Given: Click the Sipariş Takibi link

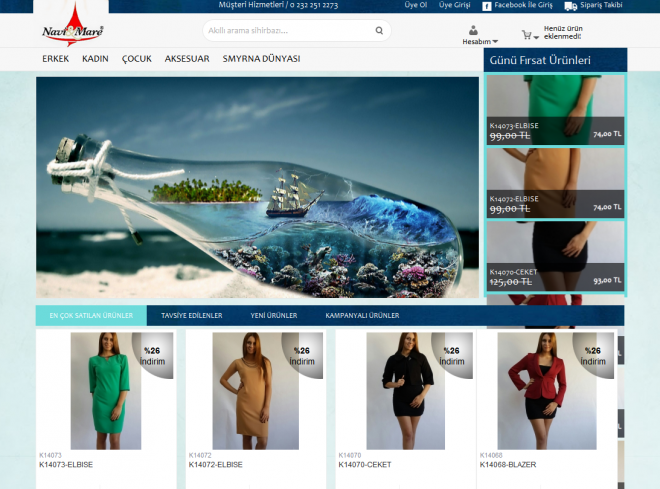Looking at the screenshot, I should [601, 5].
